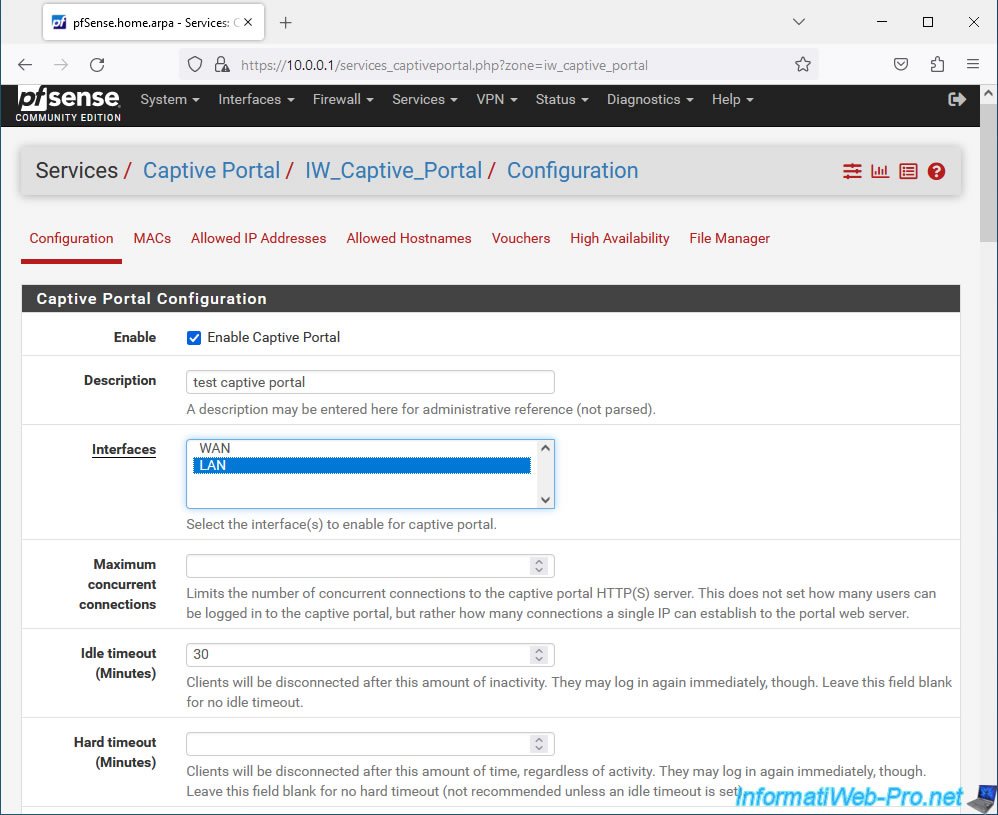This screenshot has height=815, width=998.
Task: Open the Firewall menu
Action: coord(343,99)
